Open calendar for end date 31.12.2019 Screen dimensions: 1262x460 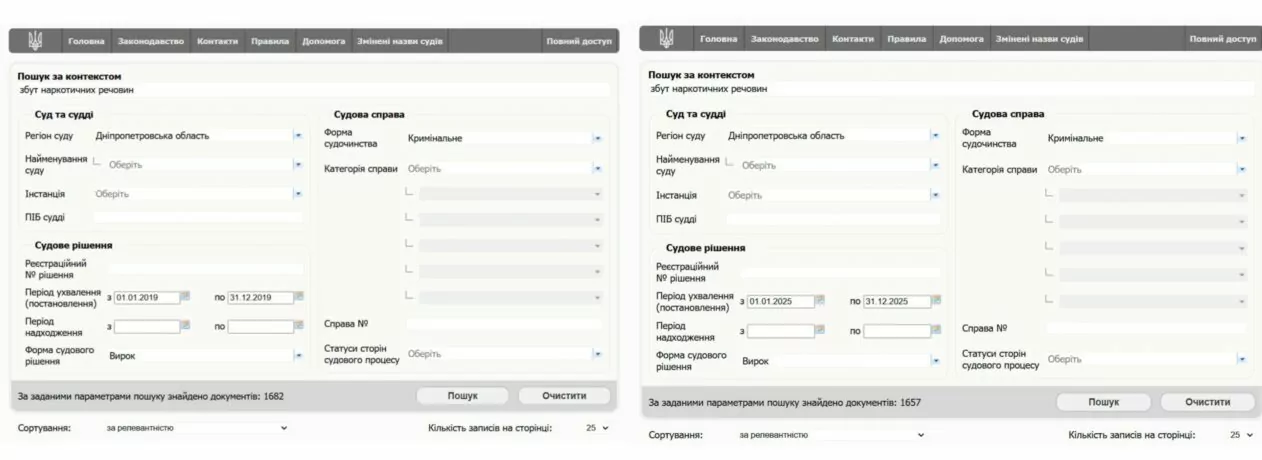[x=299, y=297]
